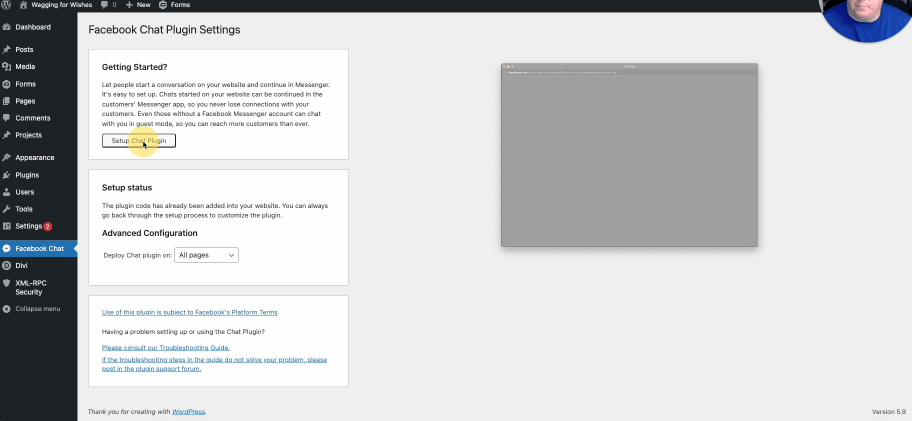Viewport: 912px width, 421px height.
Task: Click the Divi circle D icon
Action: click(6, 266)
